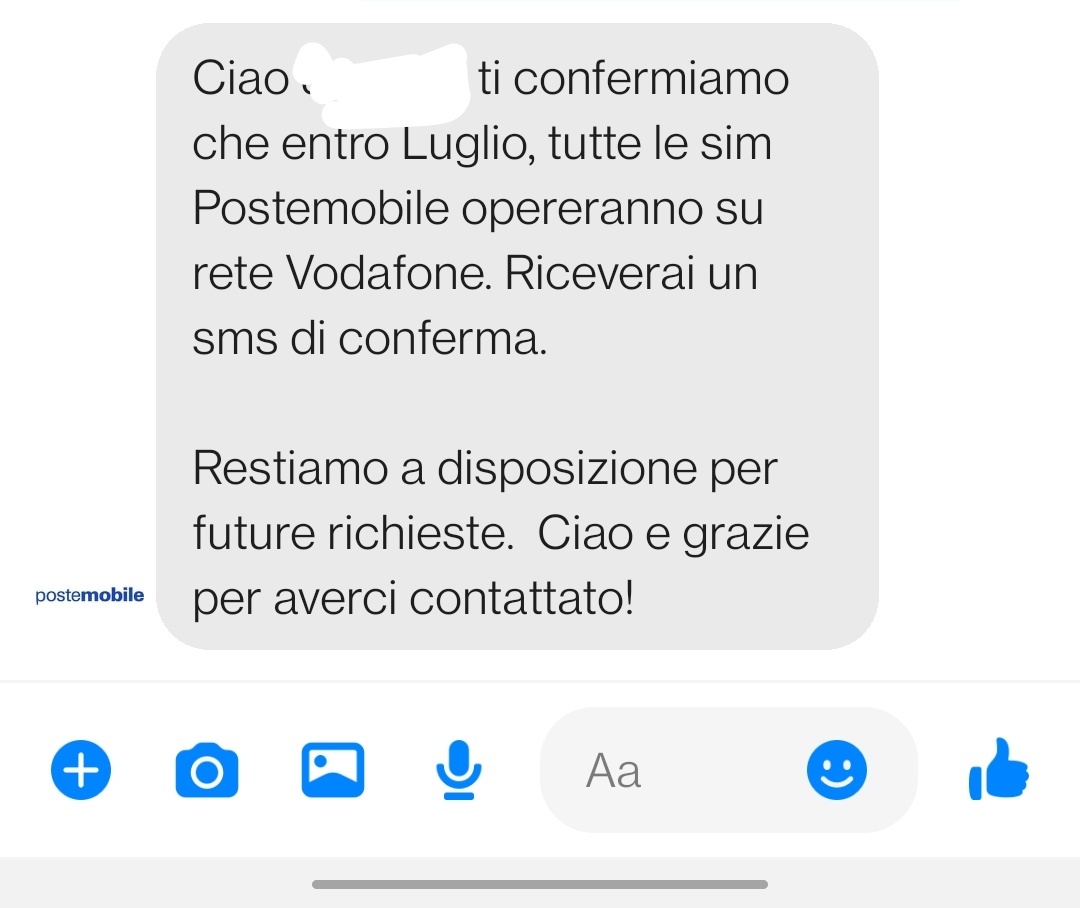Open the photo gallery picker icon
The width and height of the screenshot is (1080, 908).
pos(333,770)
